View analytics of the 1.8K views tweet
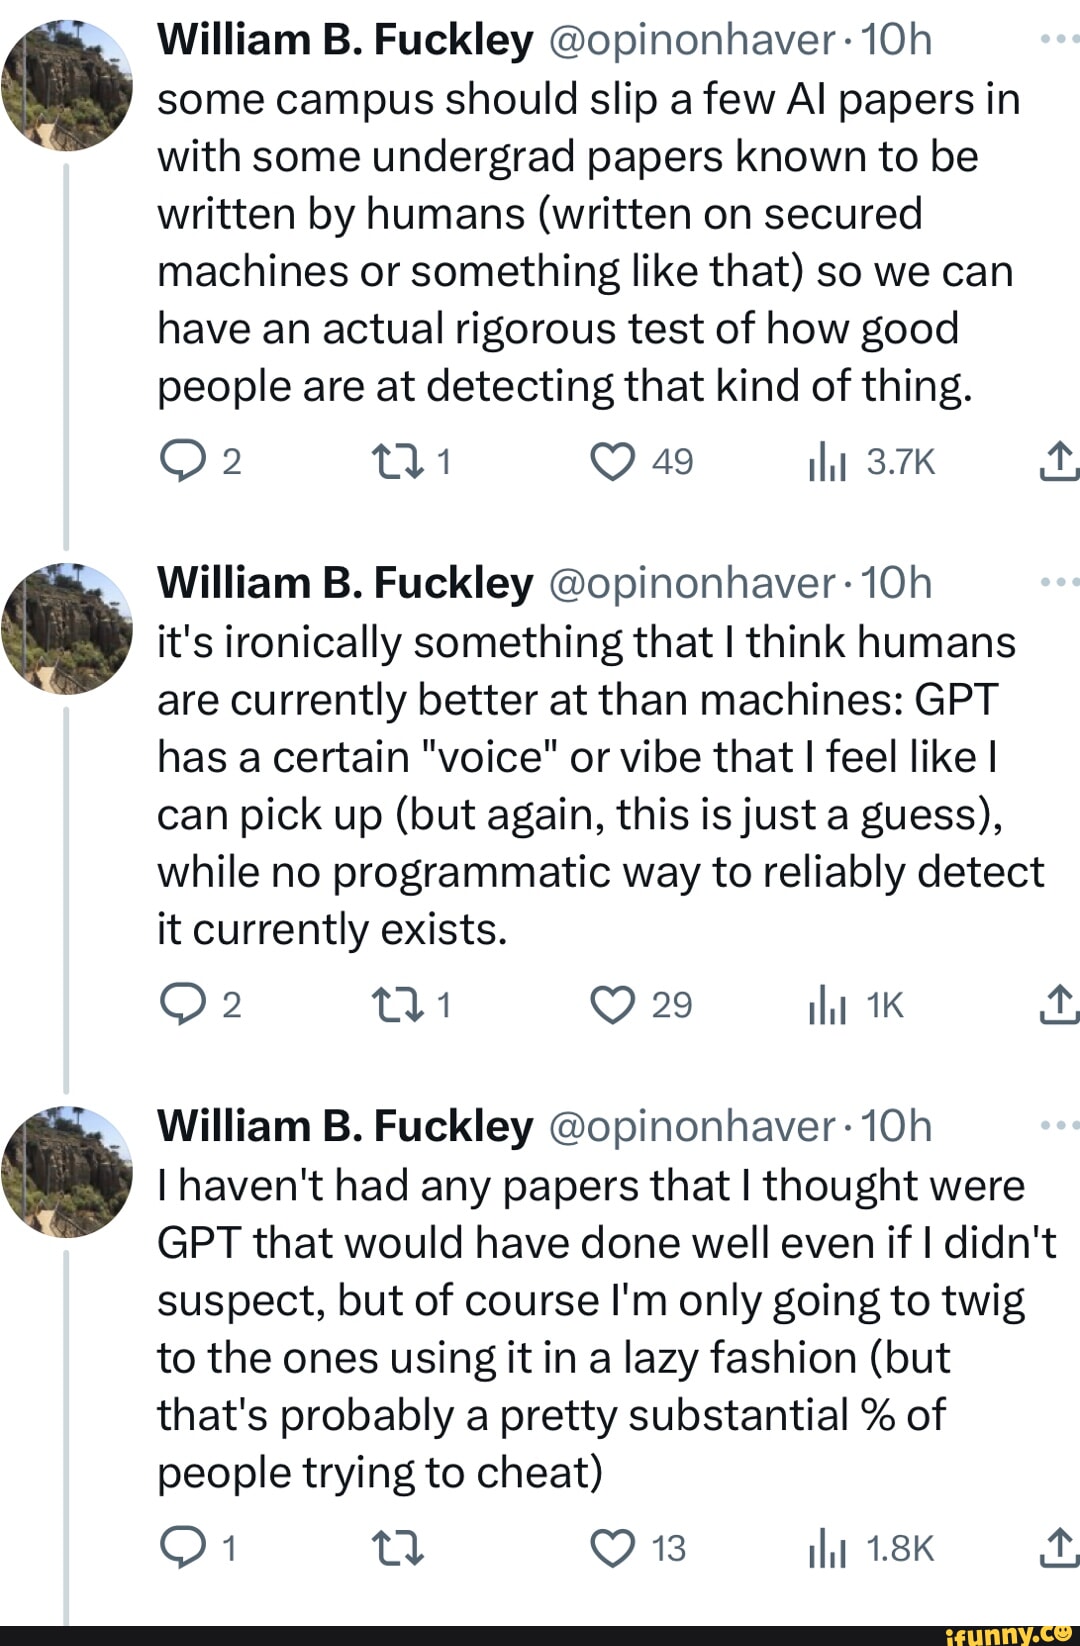Viewport: 1080px width, 1646px height. [827, 1549]
